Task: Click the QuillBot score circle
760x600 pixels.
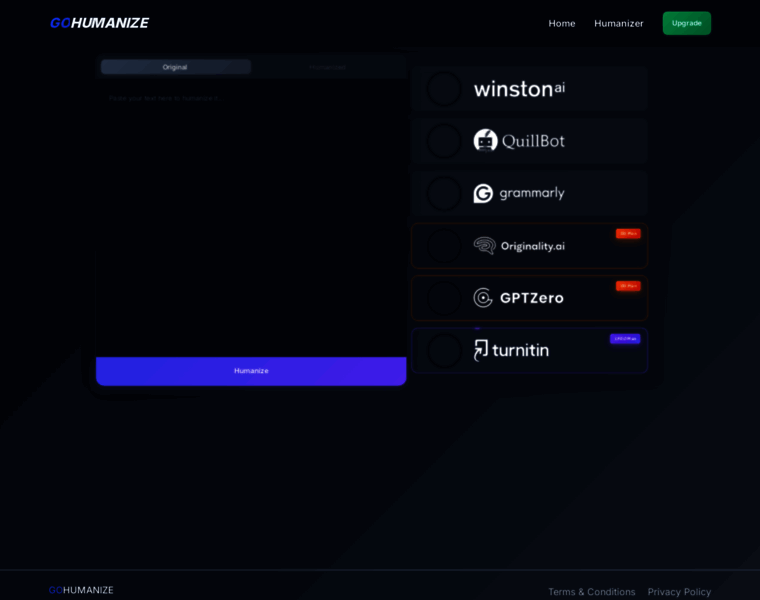Action: coord(444,141)
